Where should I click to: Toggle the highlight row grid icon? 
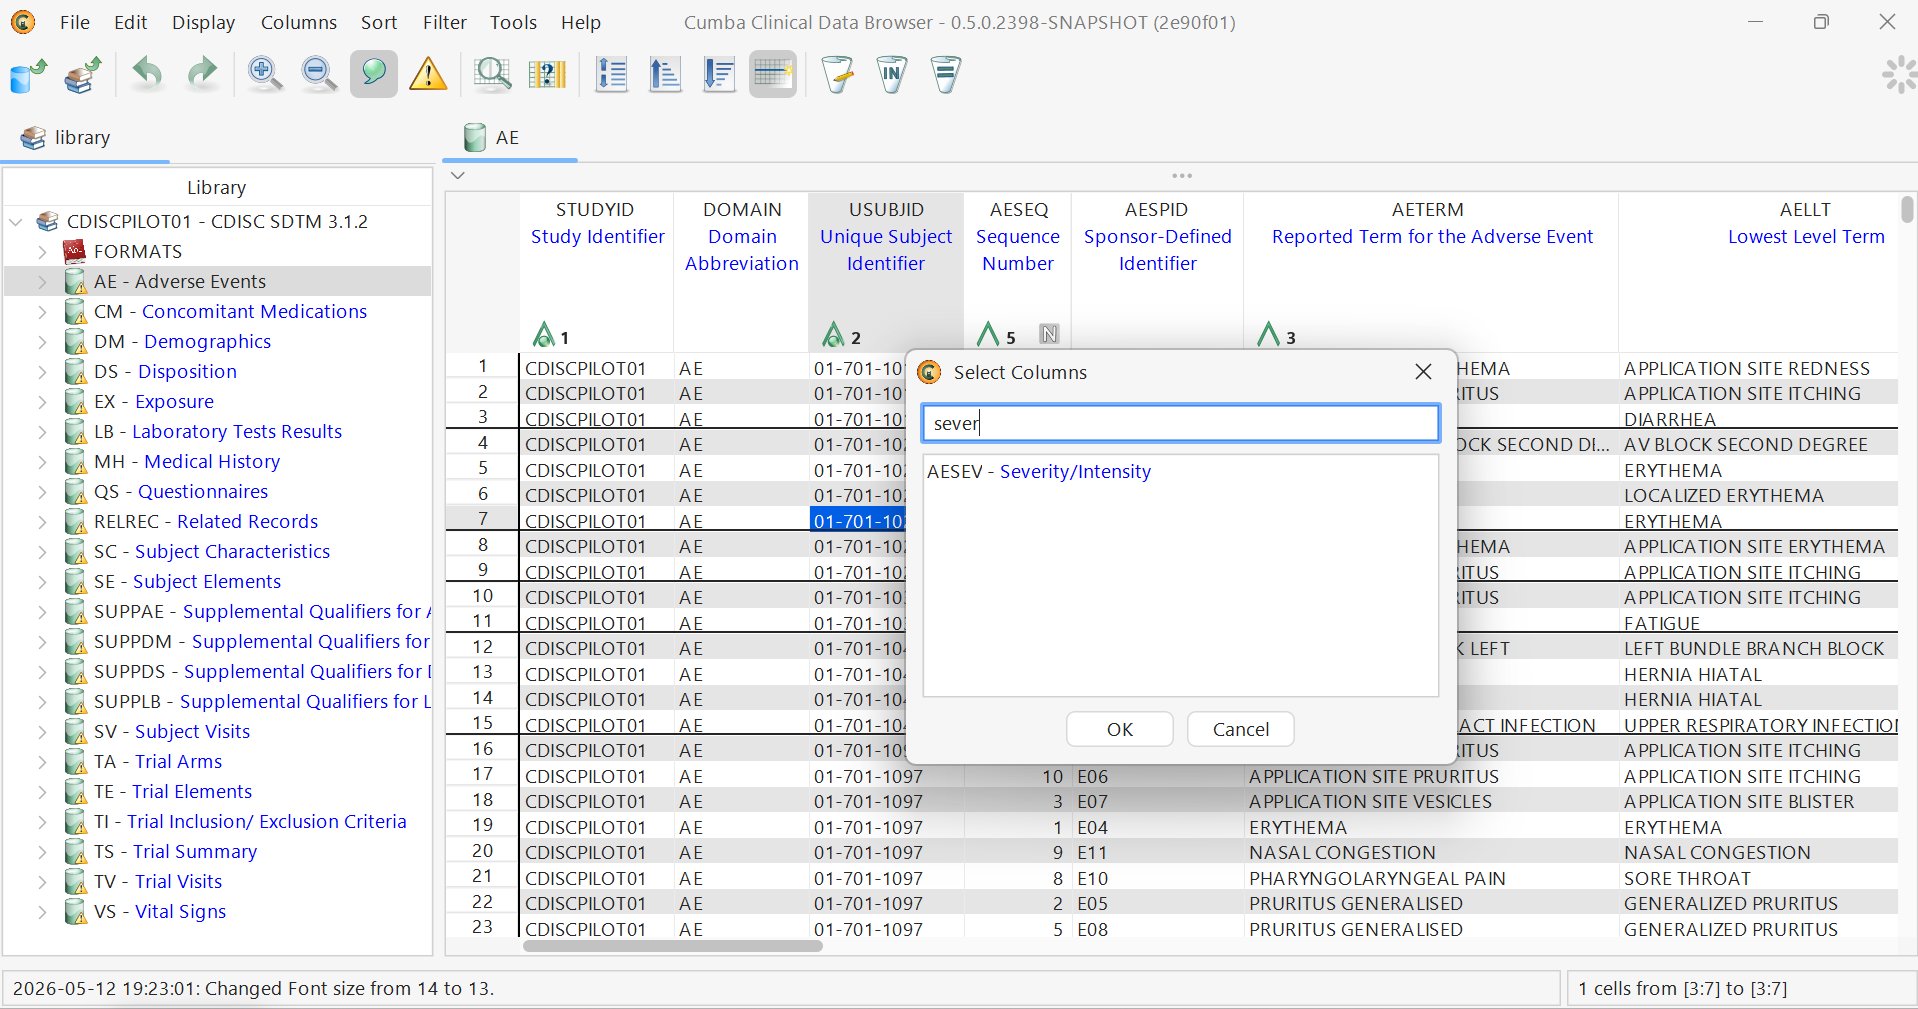click(x=773, y=74)
